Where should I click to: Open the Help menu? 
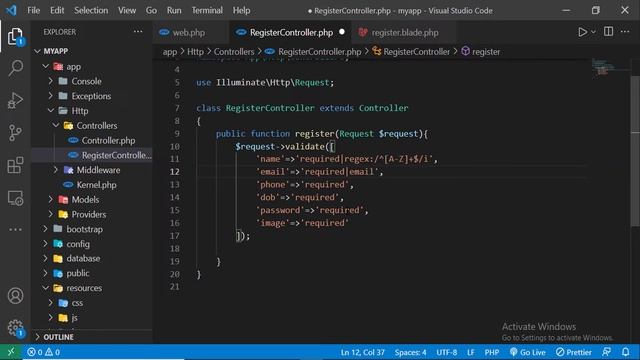coord(241,10)
